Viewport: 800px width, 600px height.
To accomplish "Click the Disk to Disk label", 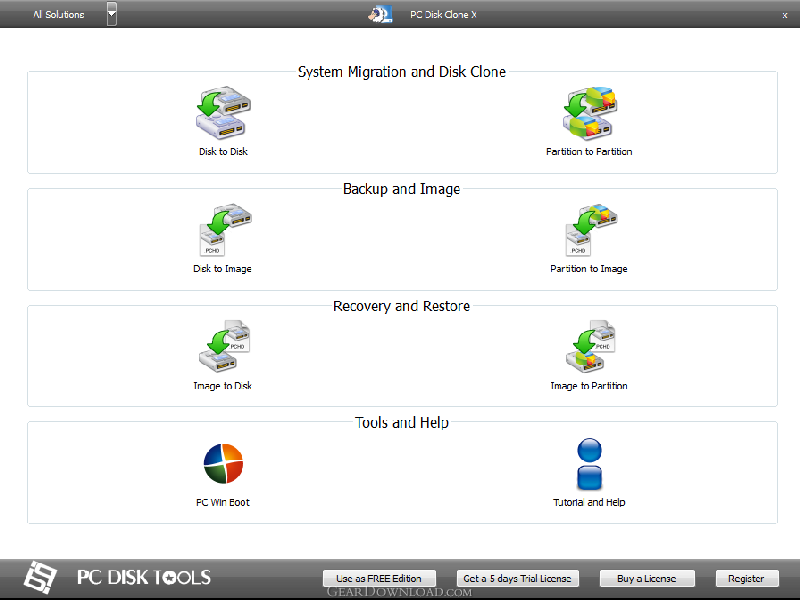I will coord(223,152).
